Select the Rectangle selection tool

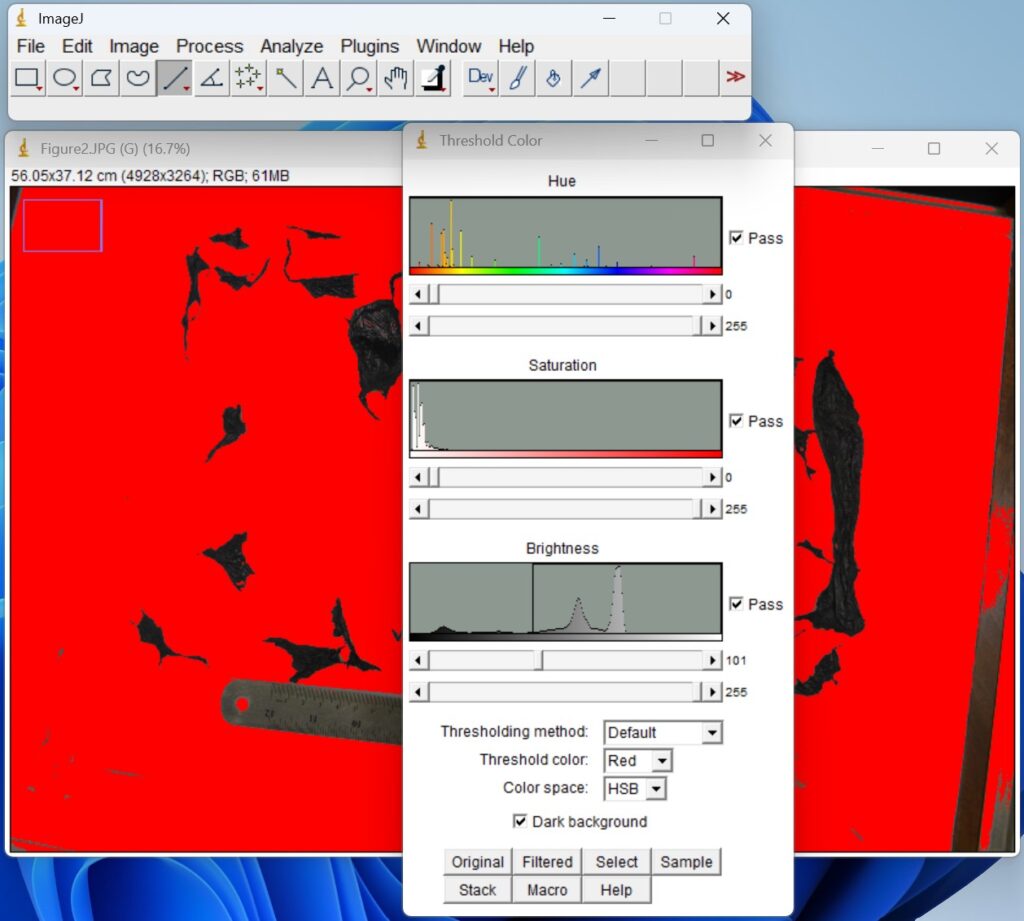coord(27,78)
